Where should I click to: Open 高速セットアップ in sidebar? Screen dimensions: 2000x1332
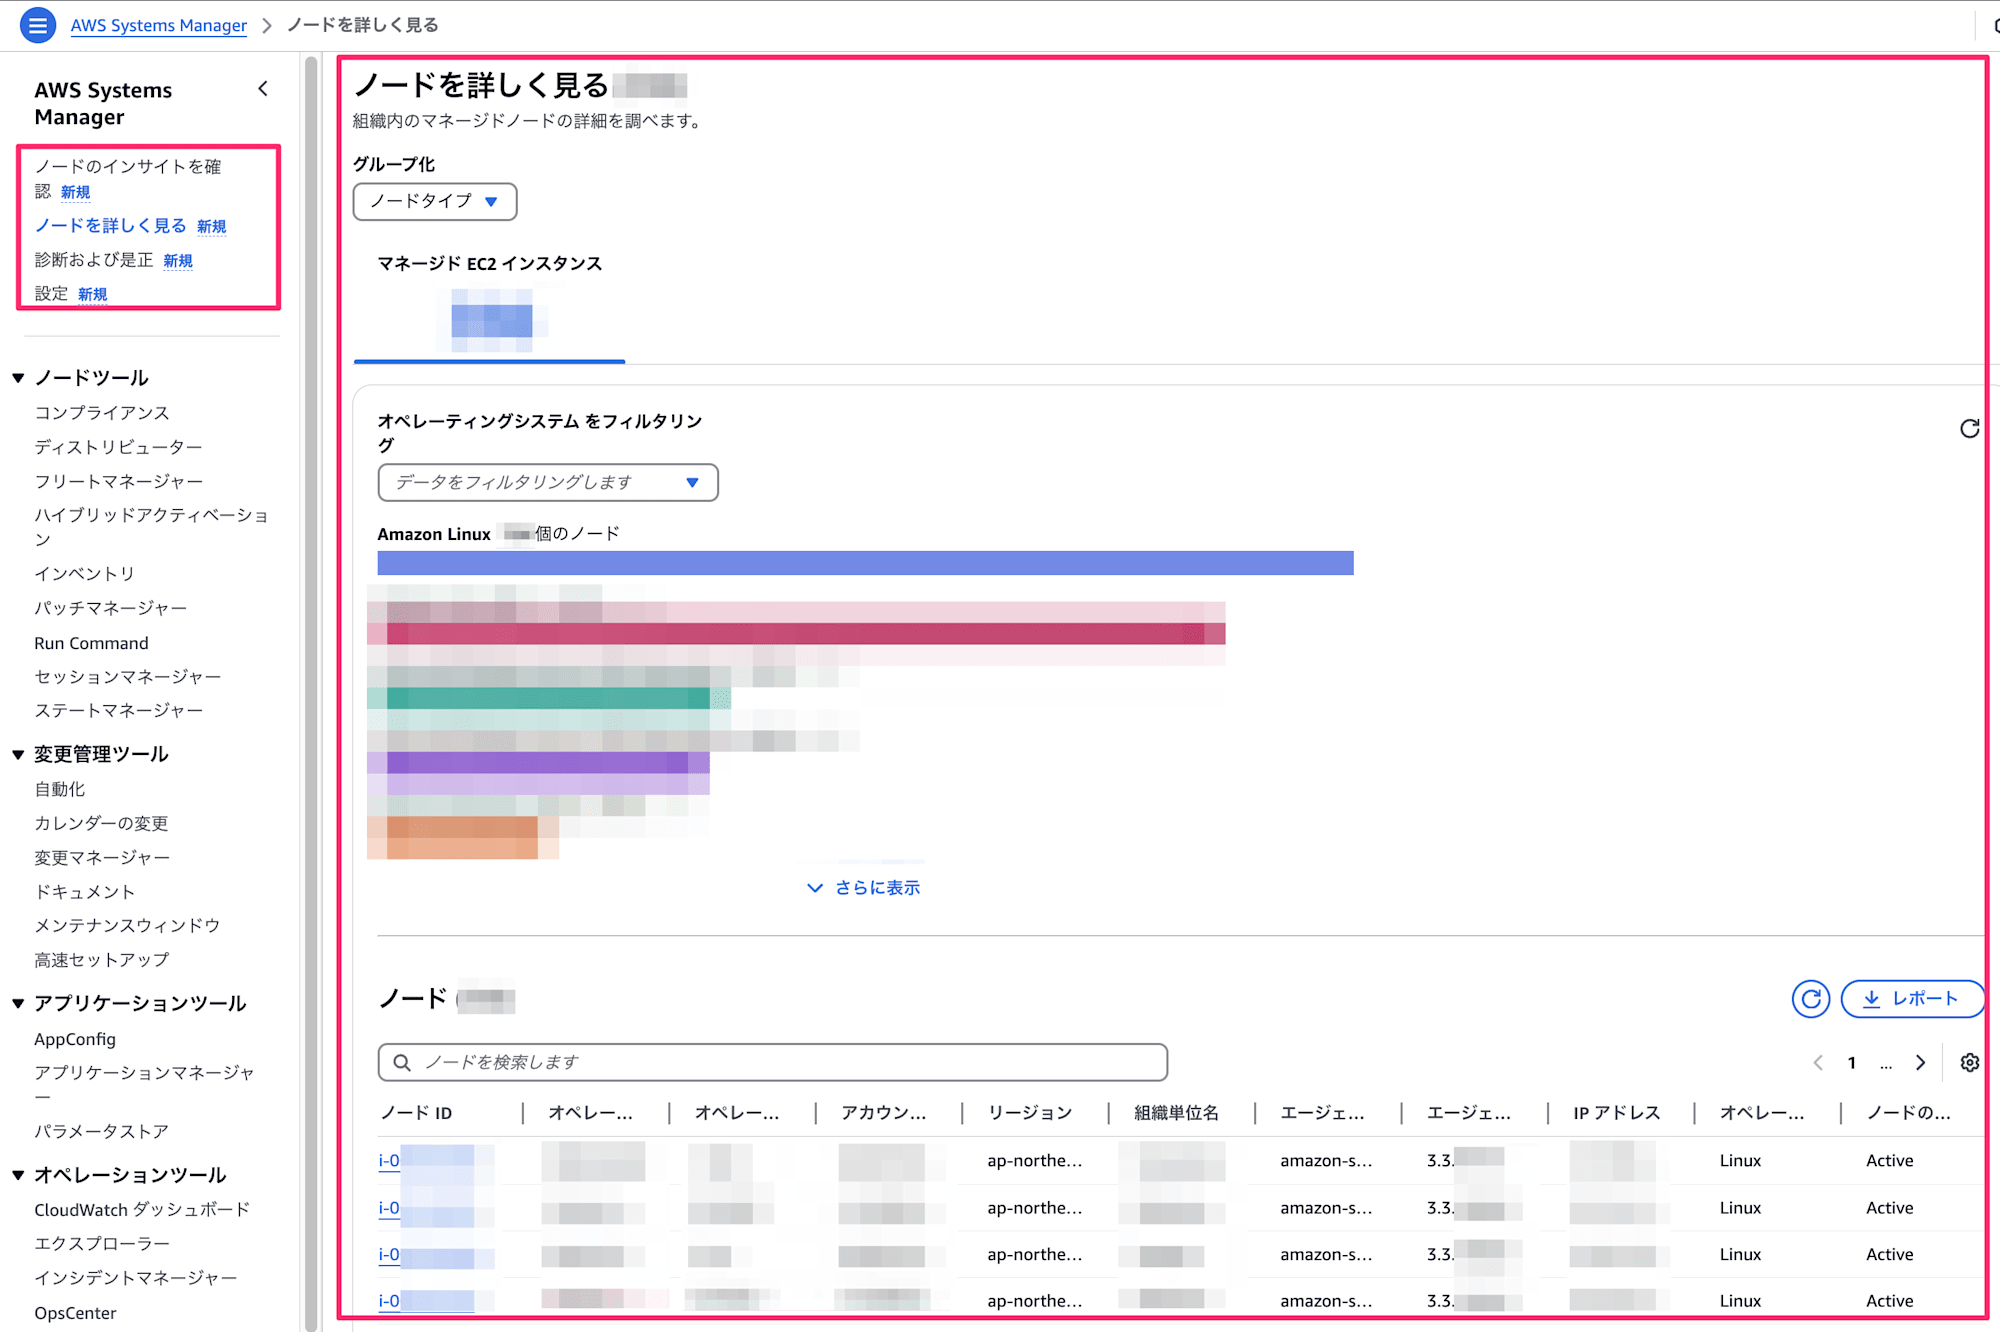coord(102,960)
